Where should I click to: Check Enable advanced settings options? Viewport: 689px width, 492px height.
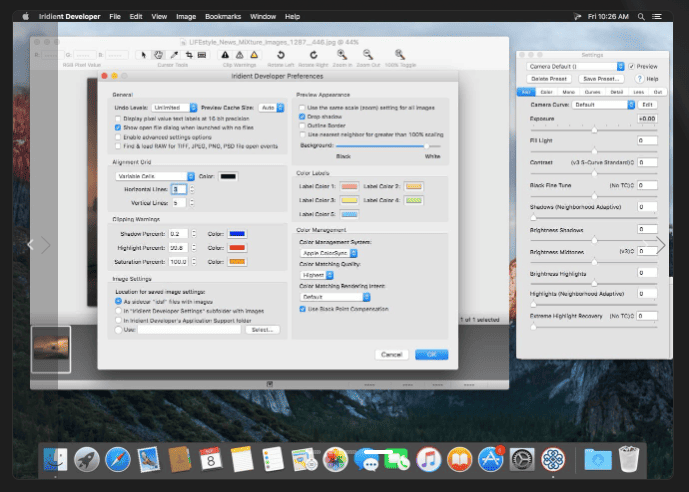point(118,137)
